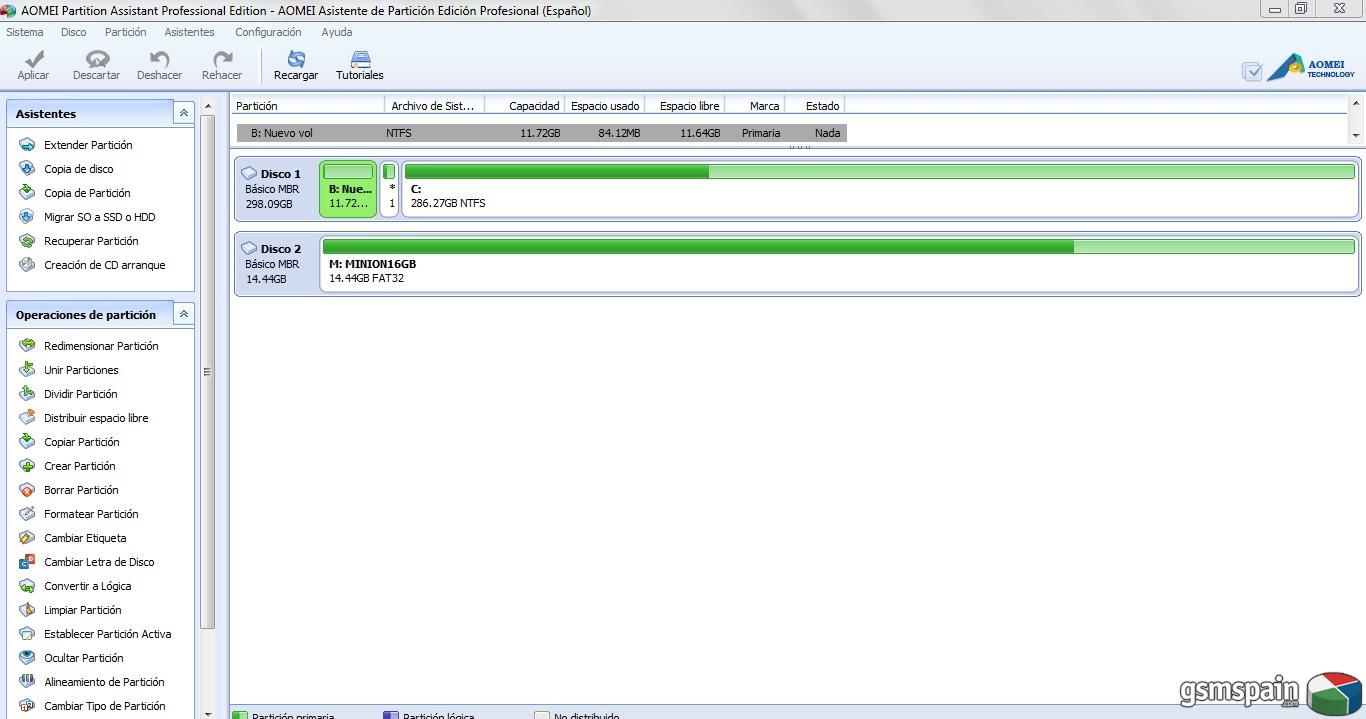Click the Aplicar checkmark toolbar icon
The height and width of the screenshot is (719, 1366).
(34, 60)
